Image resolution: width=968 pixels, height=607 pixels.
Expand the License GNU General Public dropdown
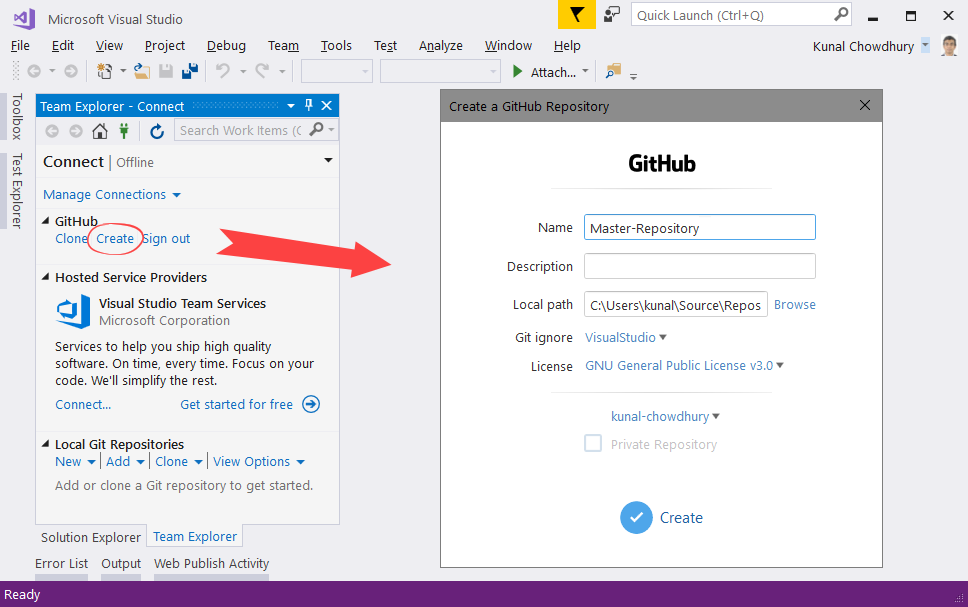684,366
